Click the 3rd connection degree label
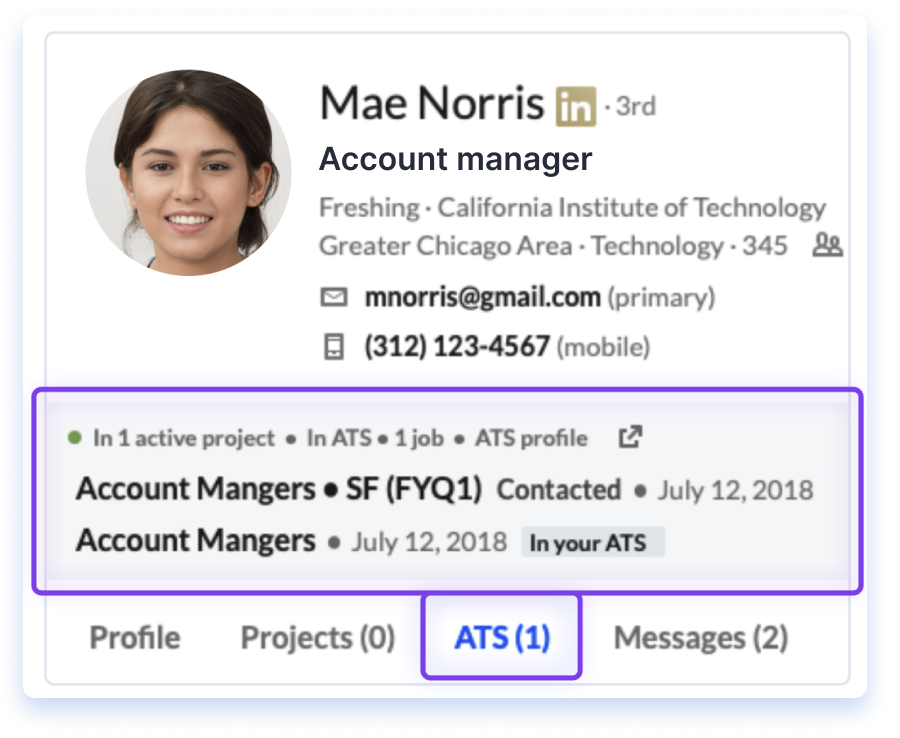The image size is (900, 738). point(635,107)
